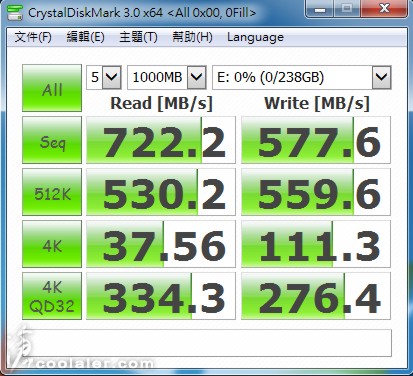Click the CrystalDiskMark title bar icon
Viewport: 413px width, 376px height.
point(15,13)
